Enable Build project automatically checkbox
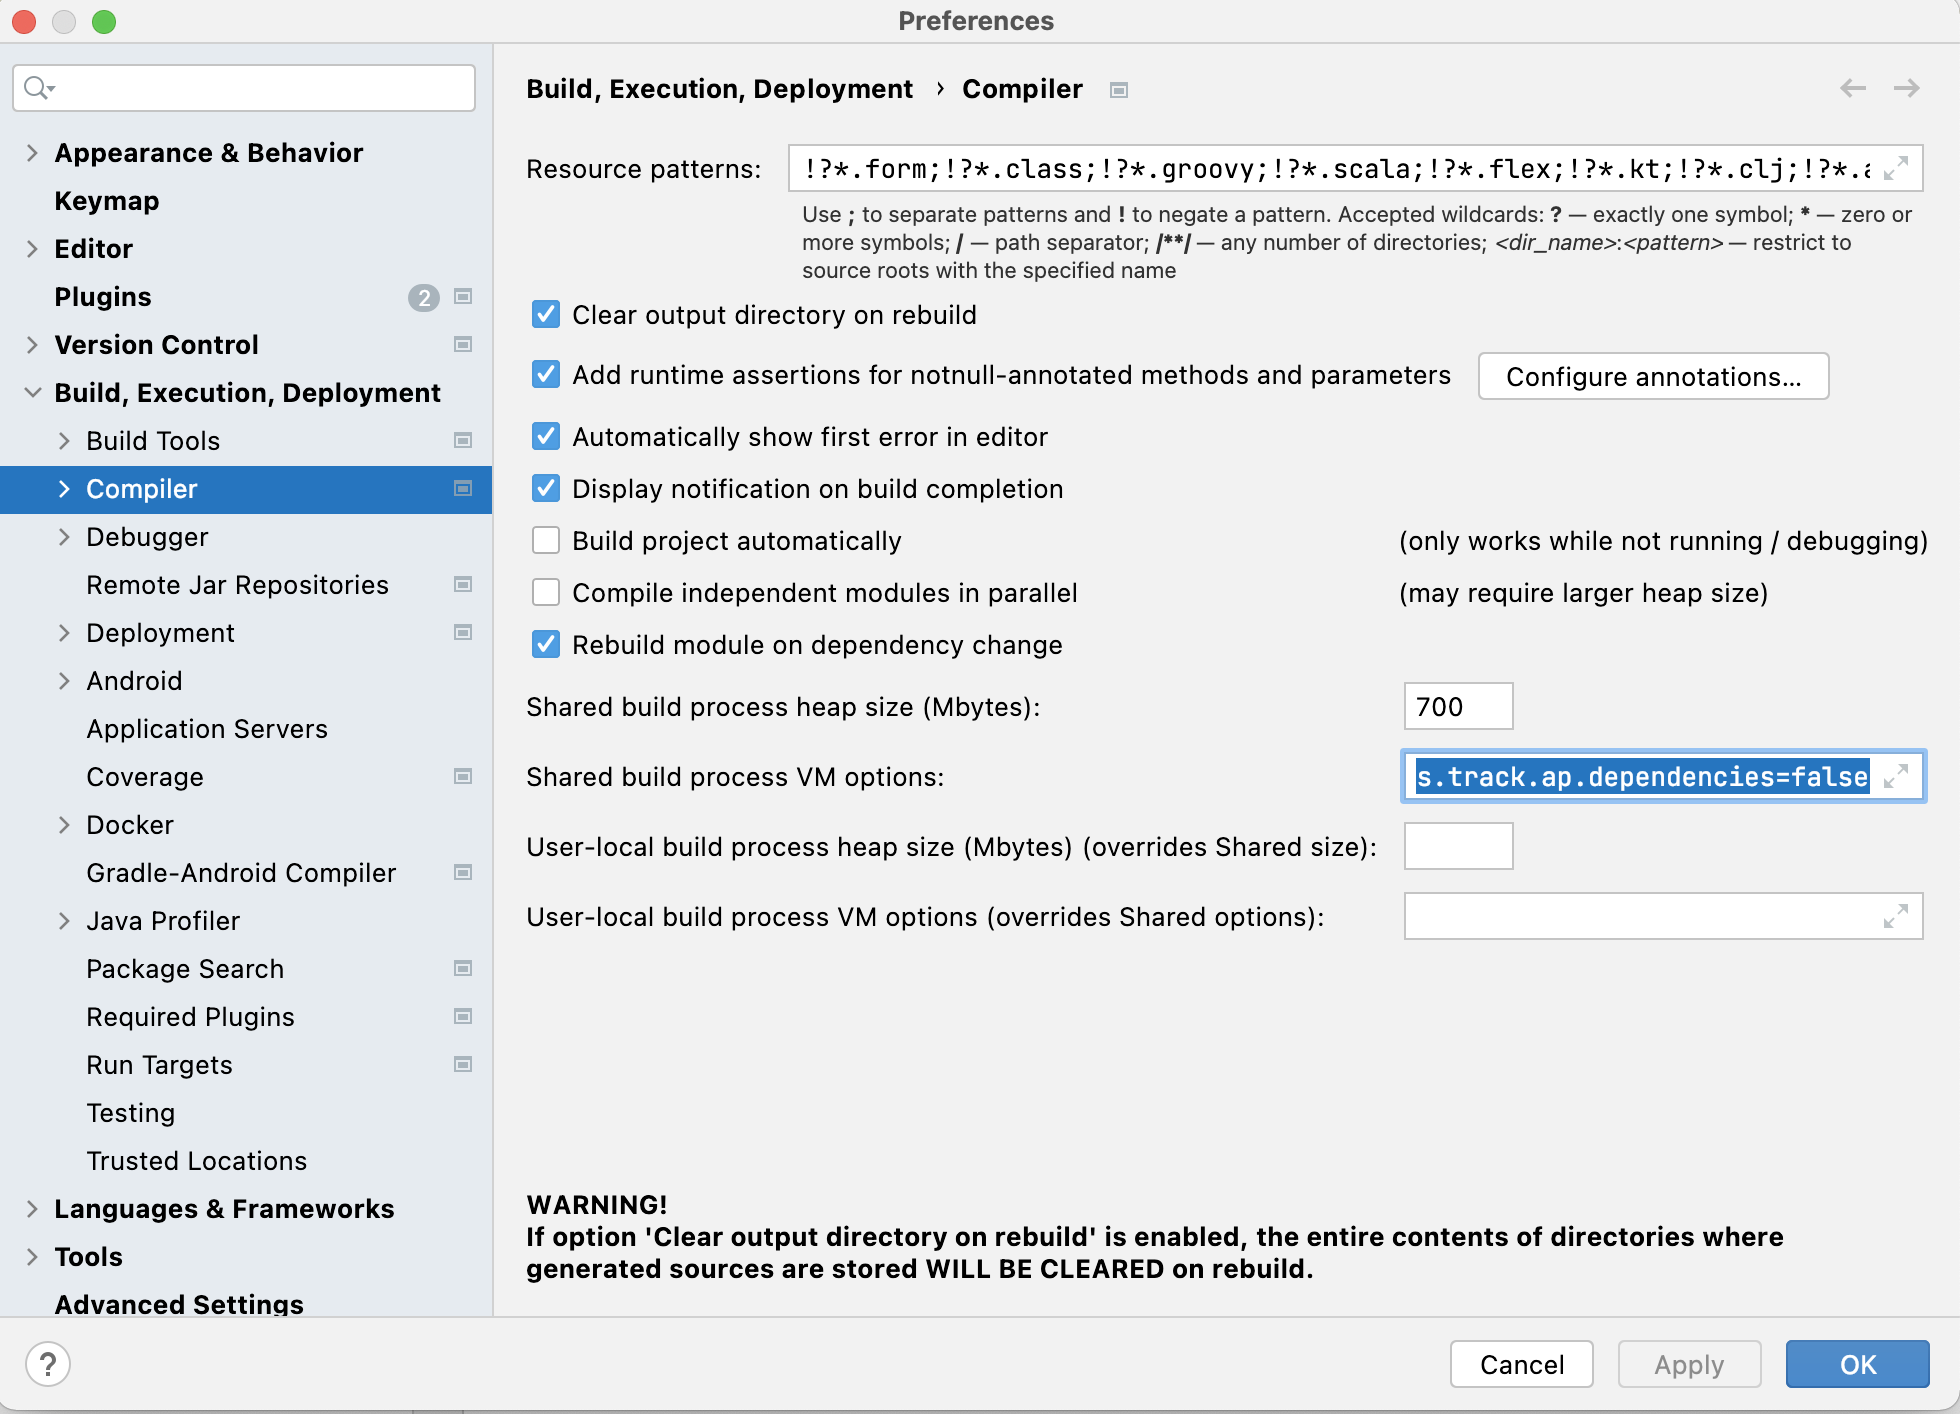1960x1414 pixels. [x=546, y=541]
